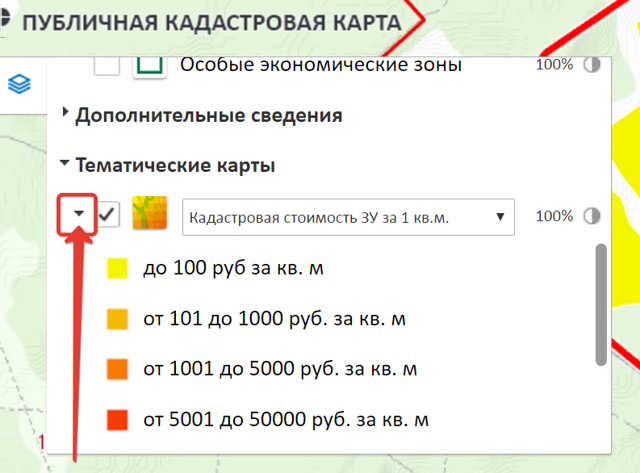640x473 pixels.
Task: Click the legend panel vertical scrollbar
Action: pyautogui.click(x=601, y=305)
